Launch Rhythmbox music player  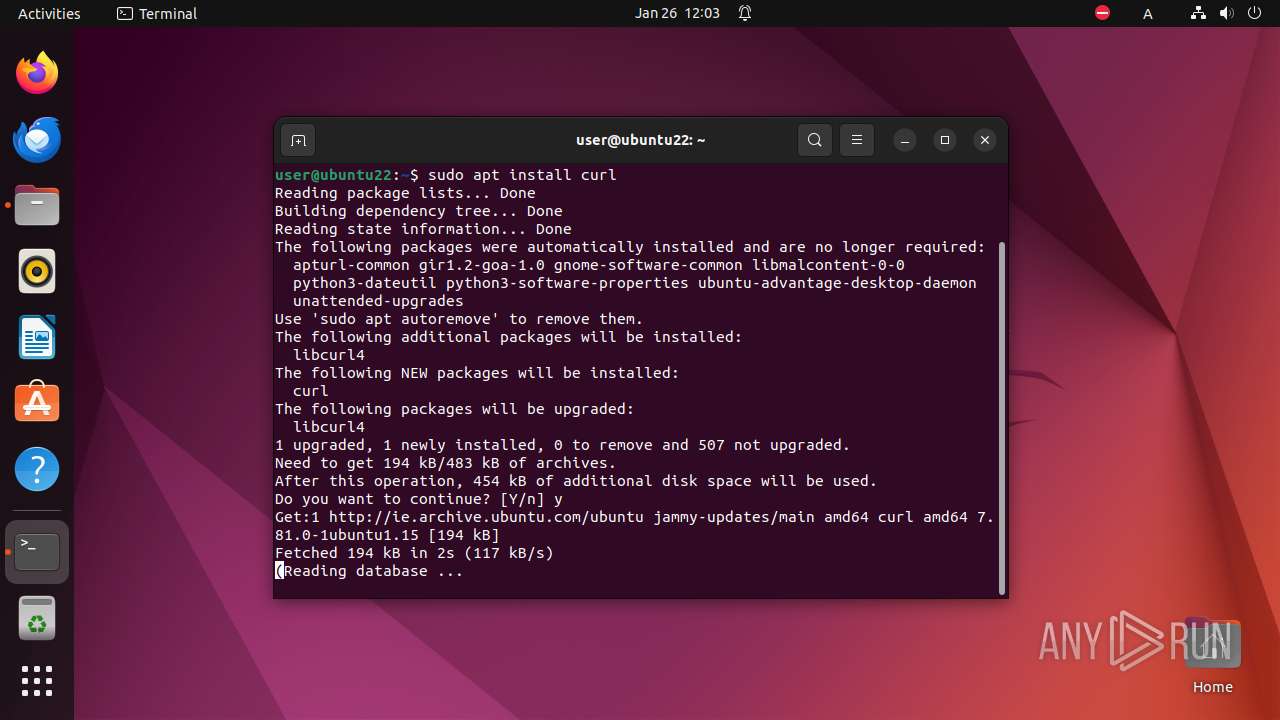37,271
